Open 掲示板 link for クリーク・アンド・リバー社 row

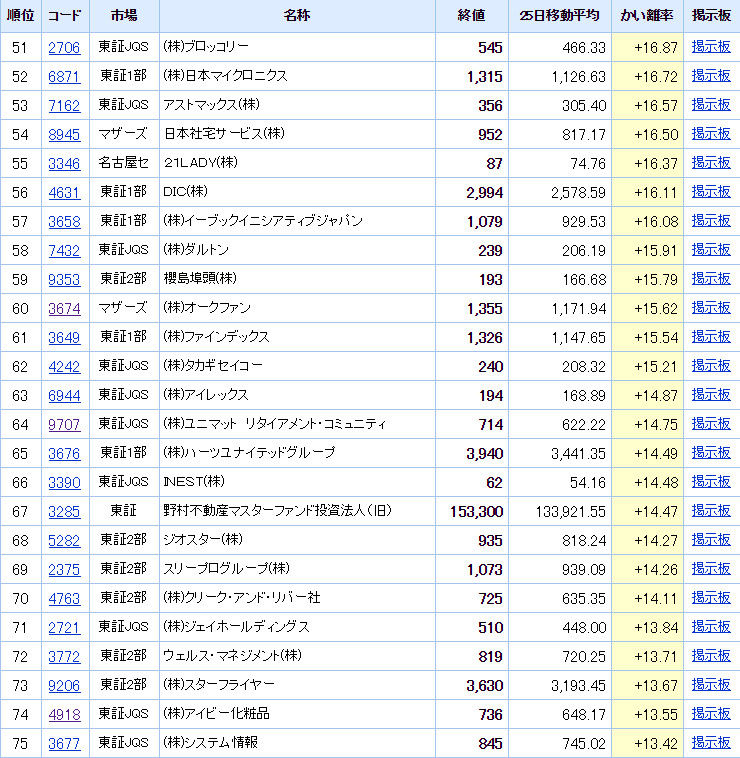tap(711, 598)
